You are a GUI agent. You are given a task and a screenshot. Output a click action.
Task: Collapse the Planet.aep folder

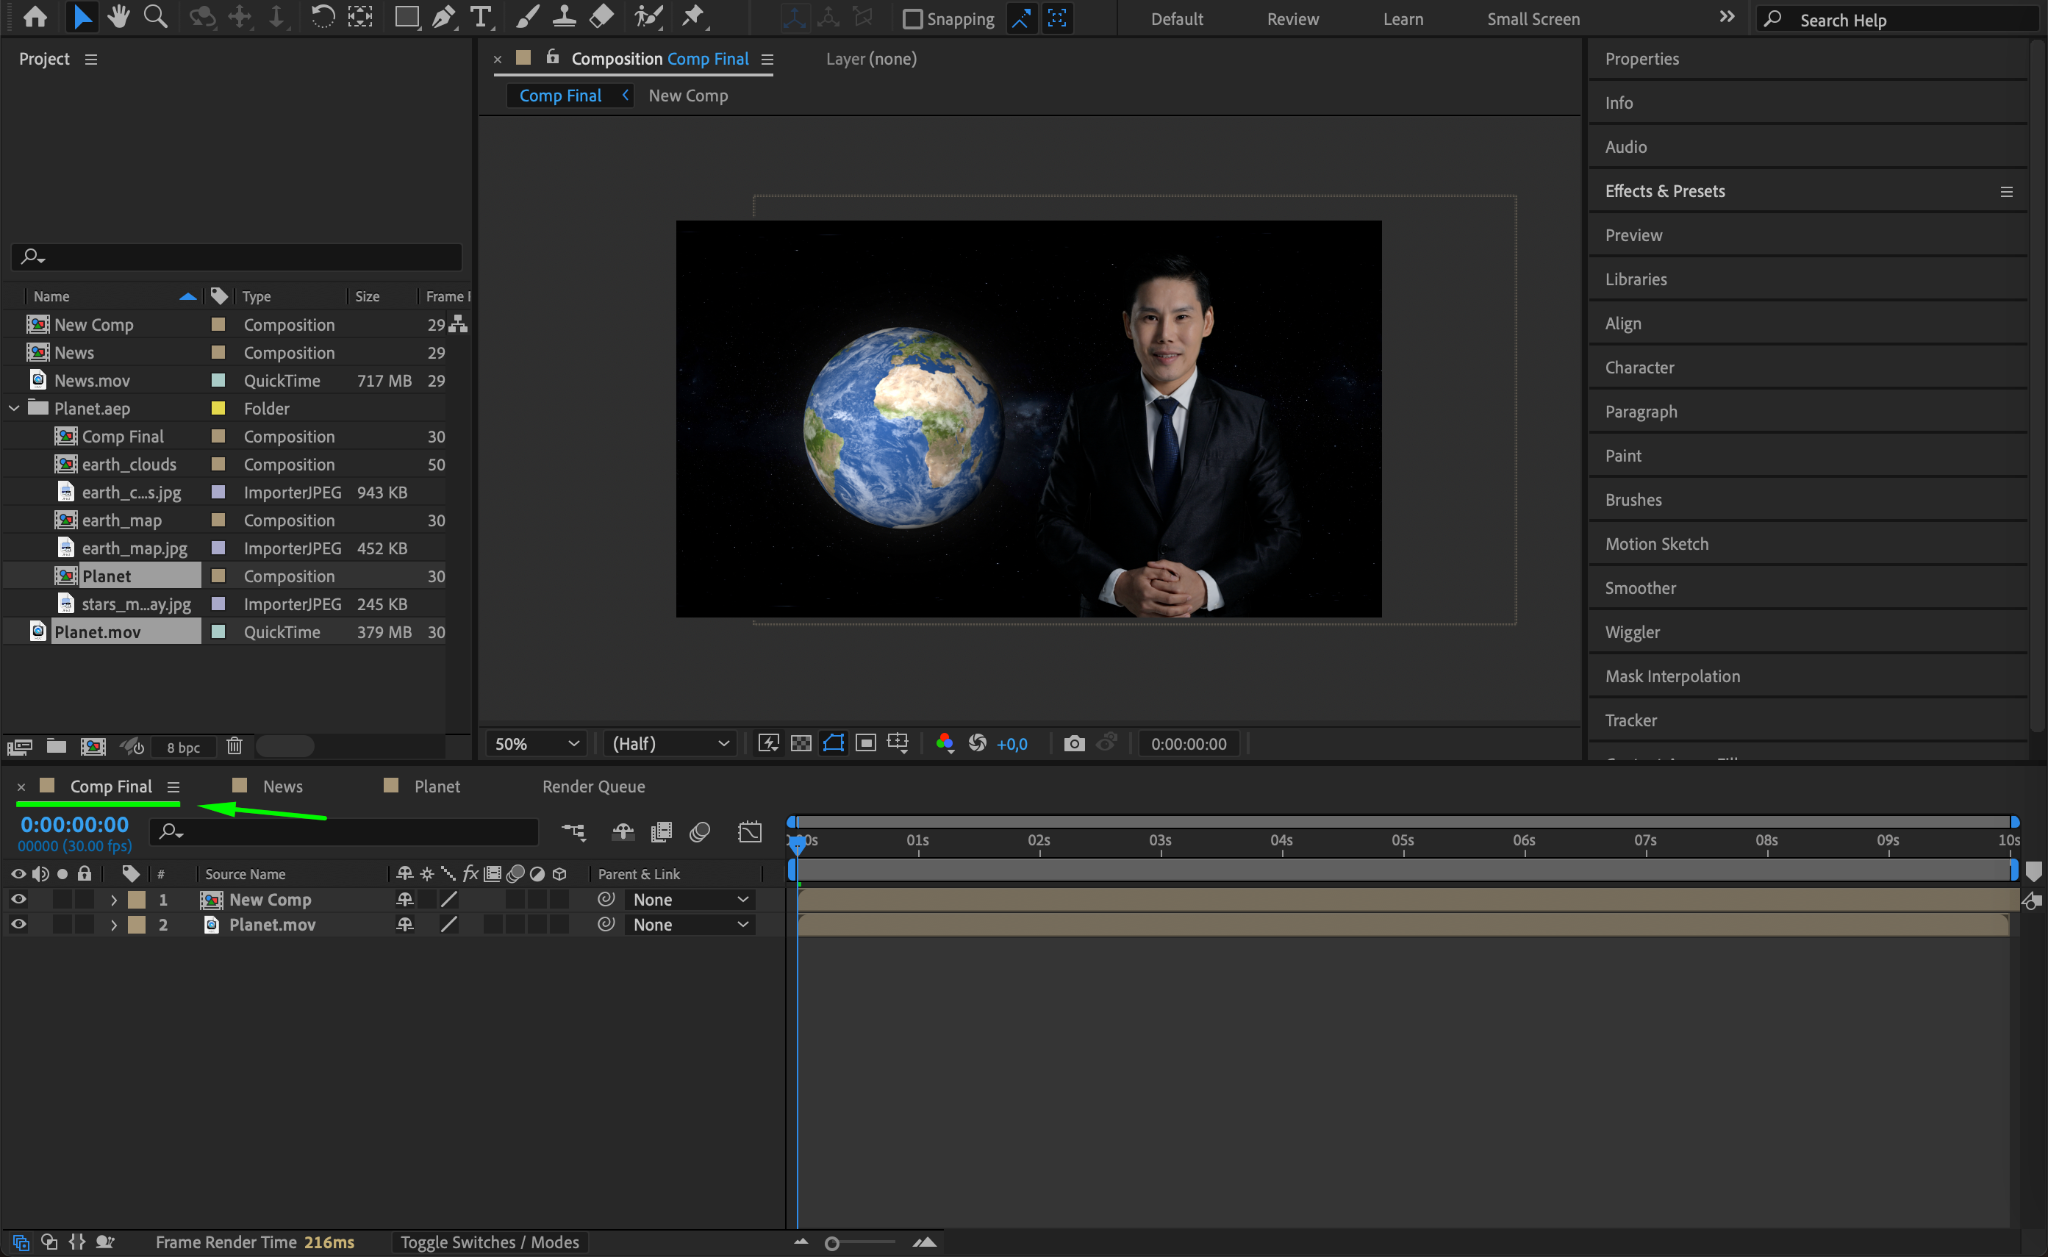[x=14, y=408]
